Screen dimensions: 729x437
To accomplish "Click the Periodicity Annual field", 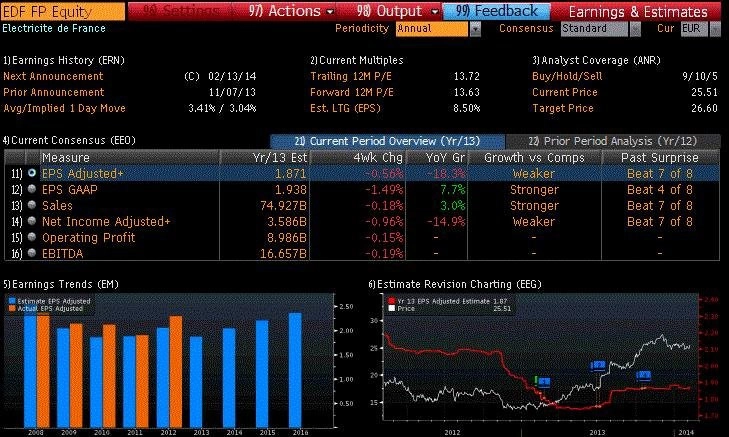I will [432, 29].
